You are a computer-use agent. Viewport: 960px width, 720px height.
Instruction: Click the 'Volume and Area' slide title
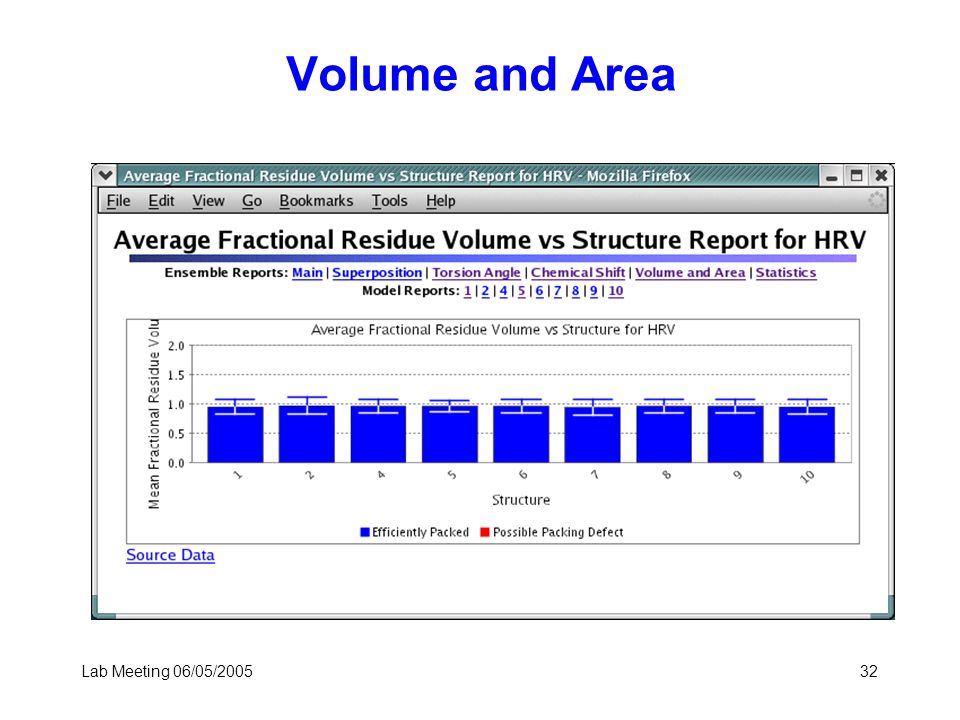[480, 75]
